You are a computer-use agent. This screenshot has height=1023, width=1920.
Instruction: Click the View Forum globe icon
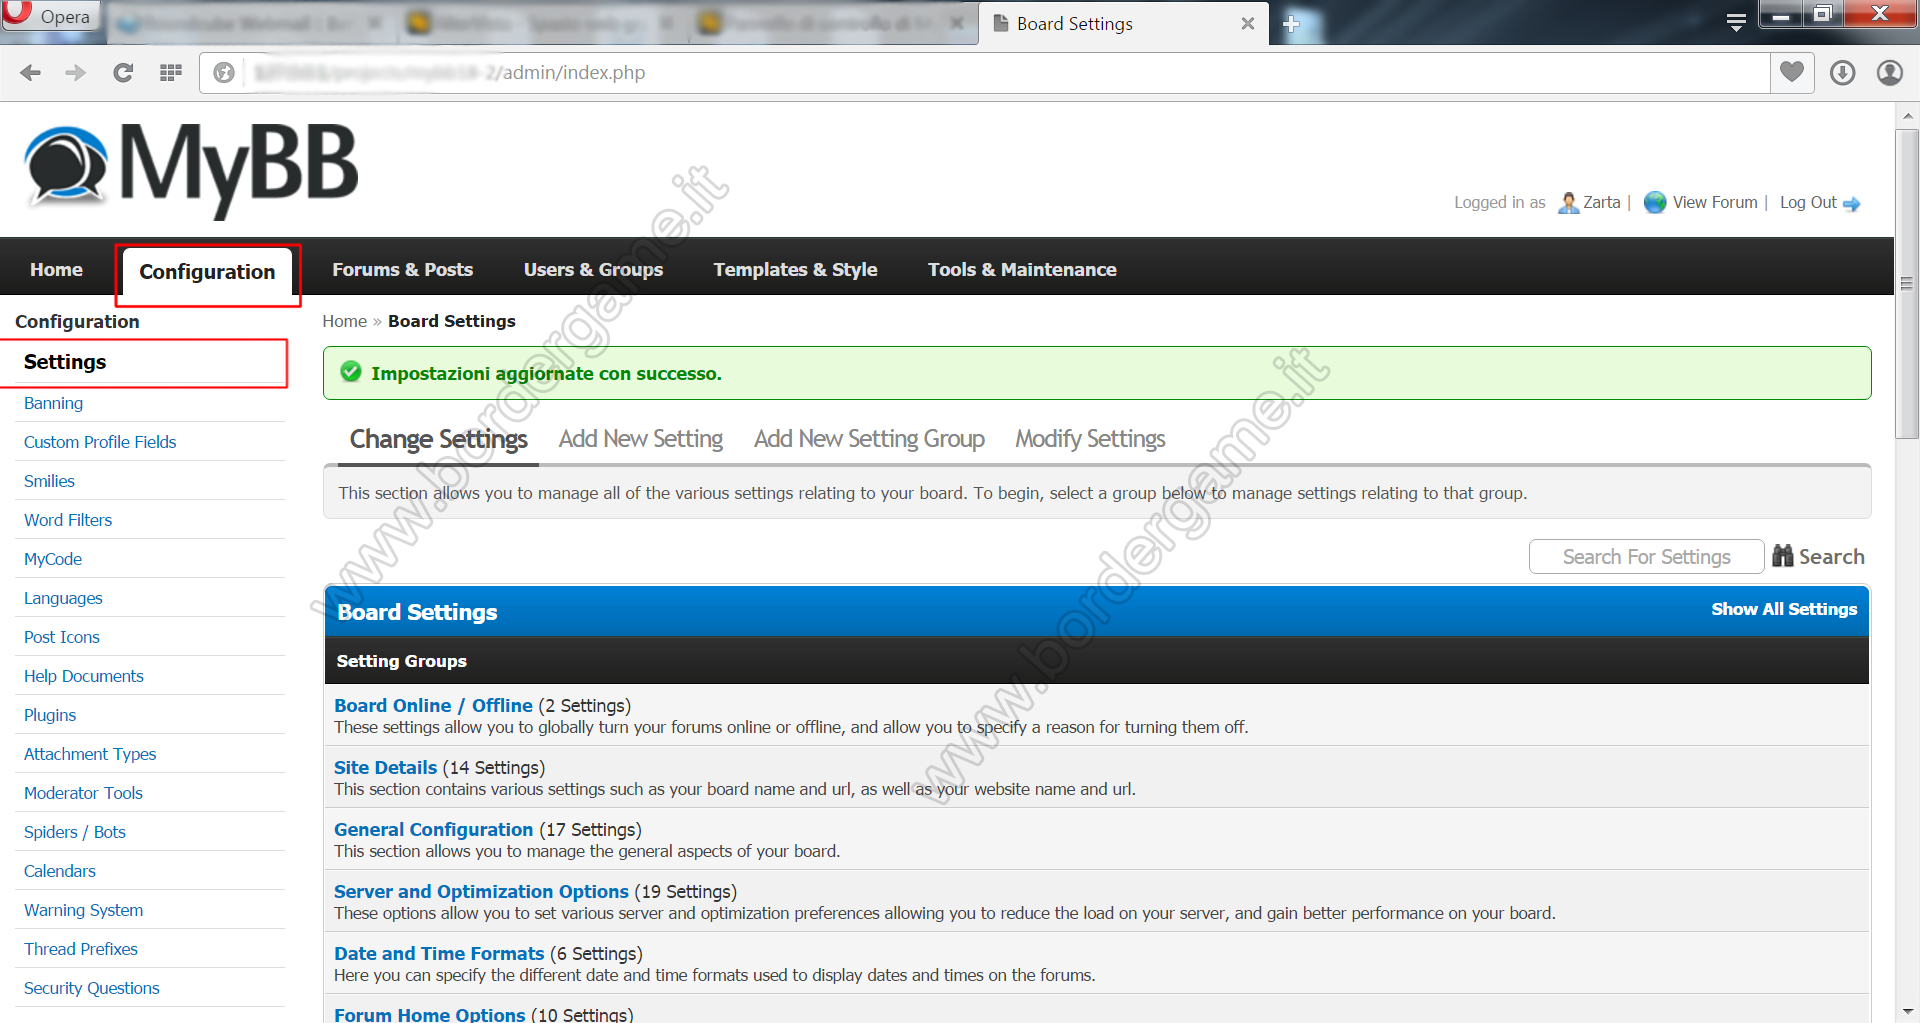coord(1655,203)
